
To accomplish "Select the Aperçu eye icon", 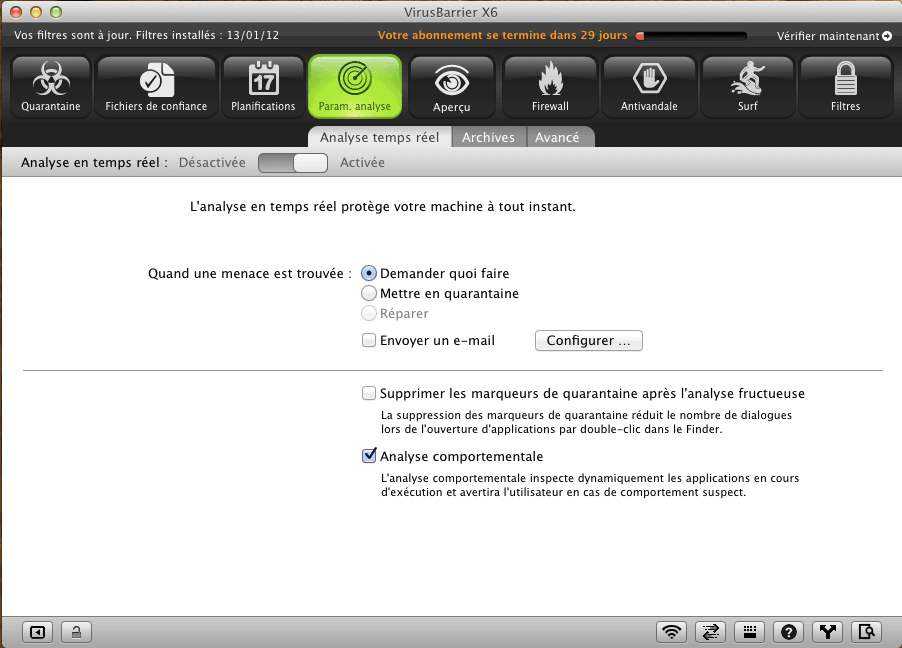I will click(451, 87).
